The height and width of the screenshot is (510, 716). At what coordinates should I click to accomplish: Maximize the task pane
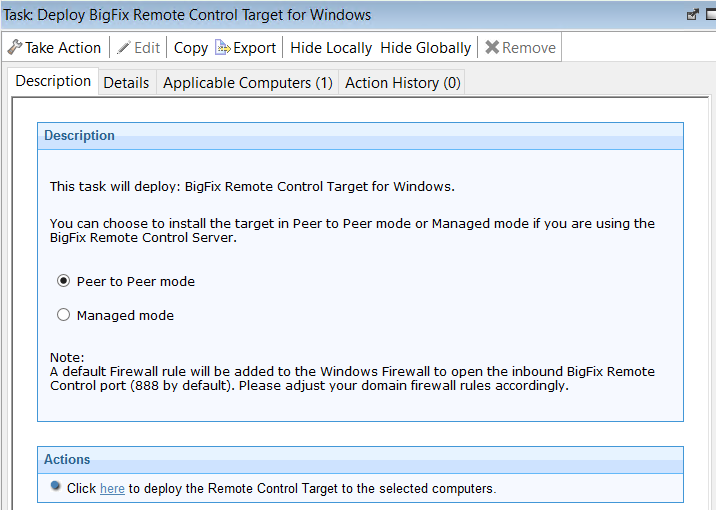coord(711,15)
